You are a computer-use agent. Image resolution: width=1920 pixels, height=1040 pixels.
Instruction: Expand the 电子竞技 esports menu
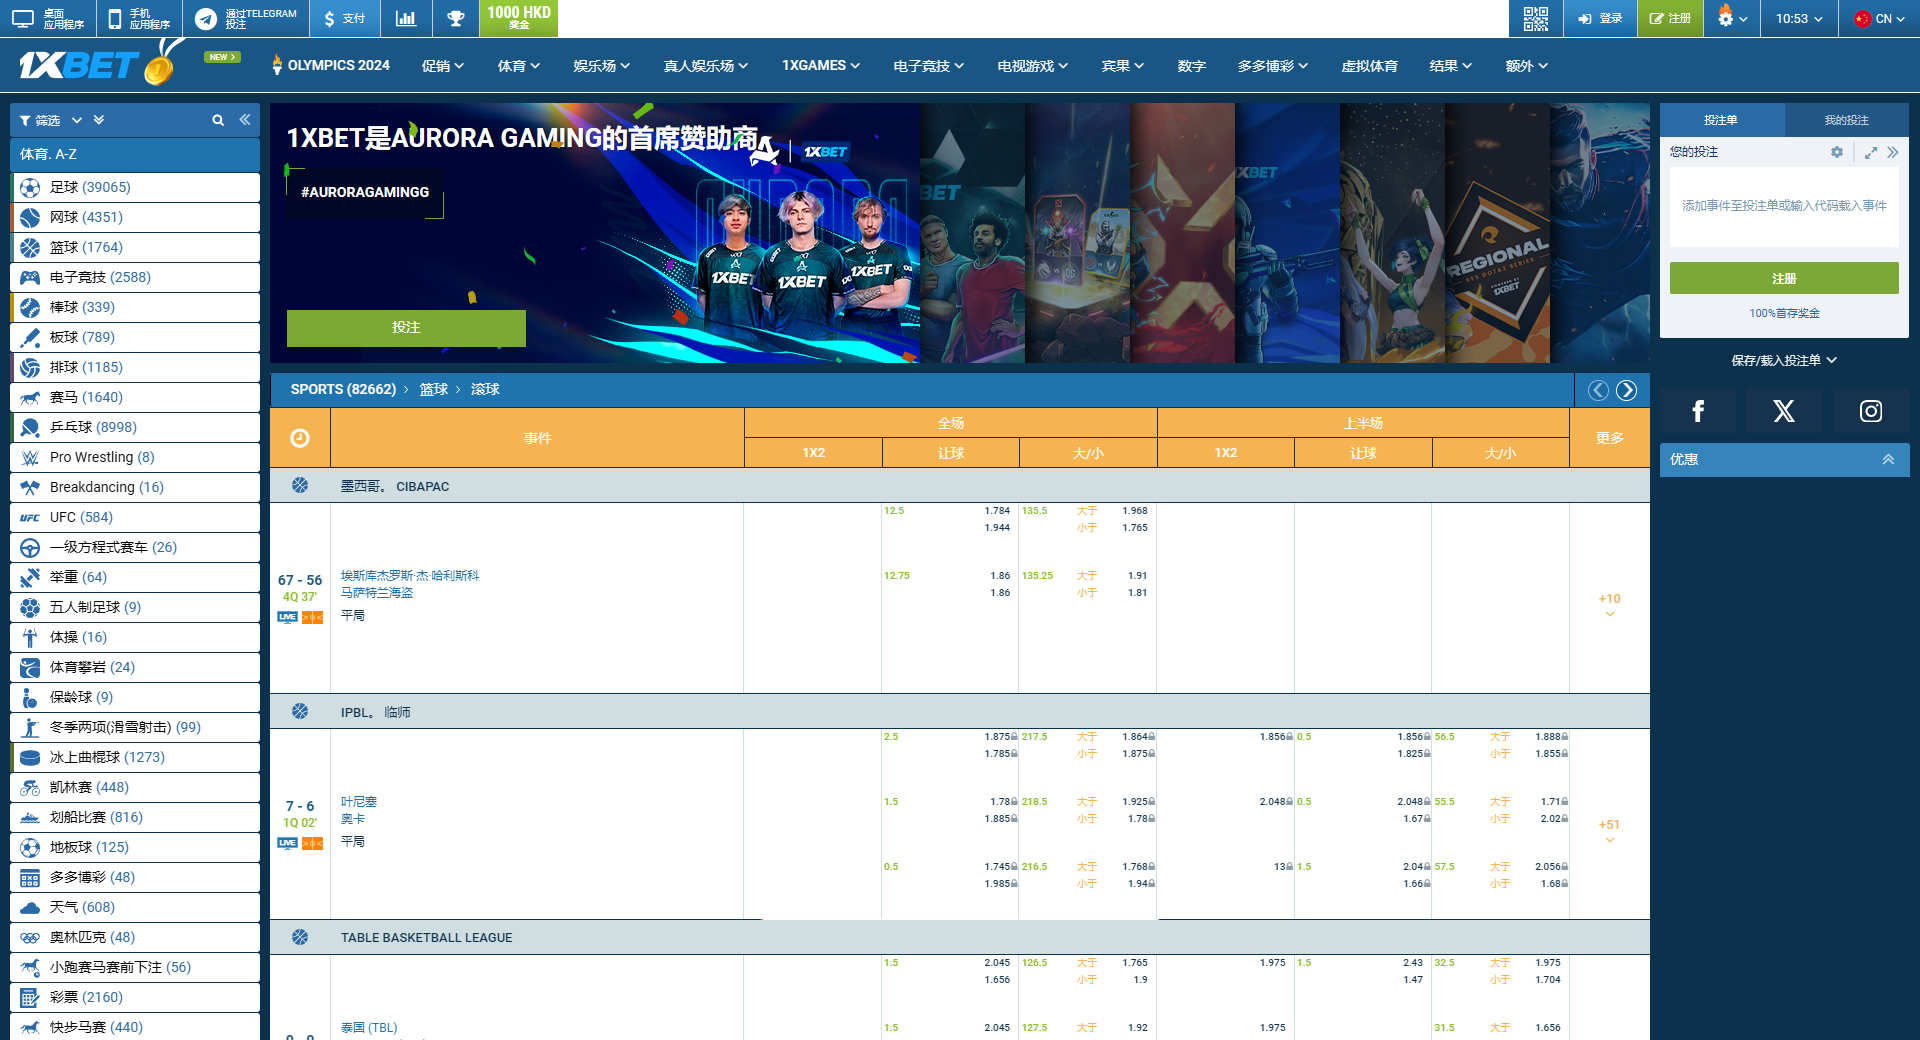[x=928, y=66]
